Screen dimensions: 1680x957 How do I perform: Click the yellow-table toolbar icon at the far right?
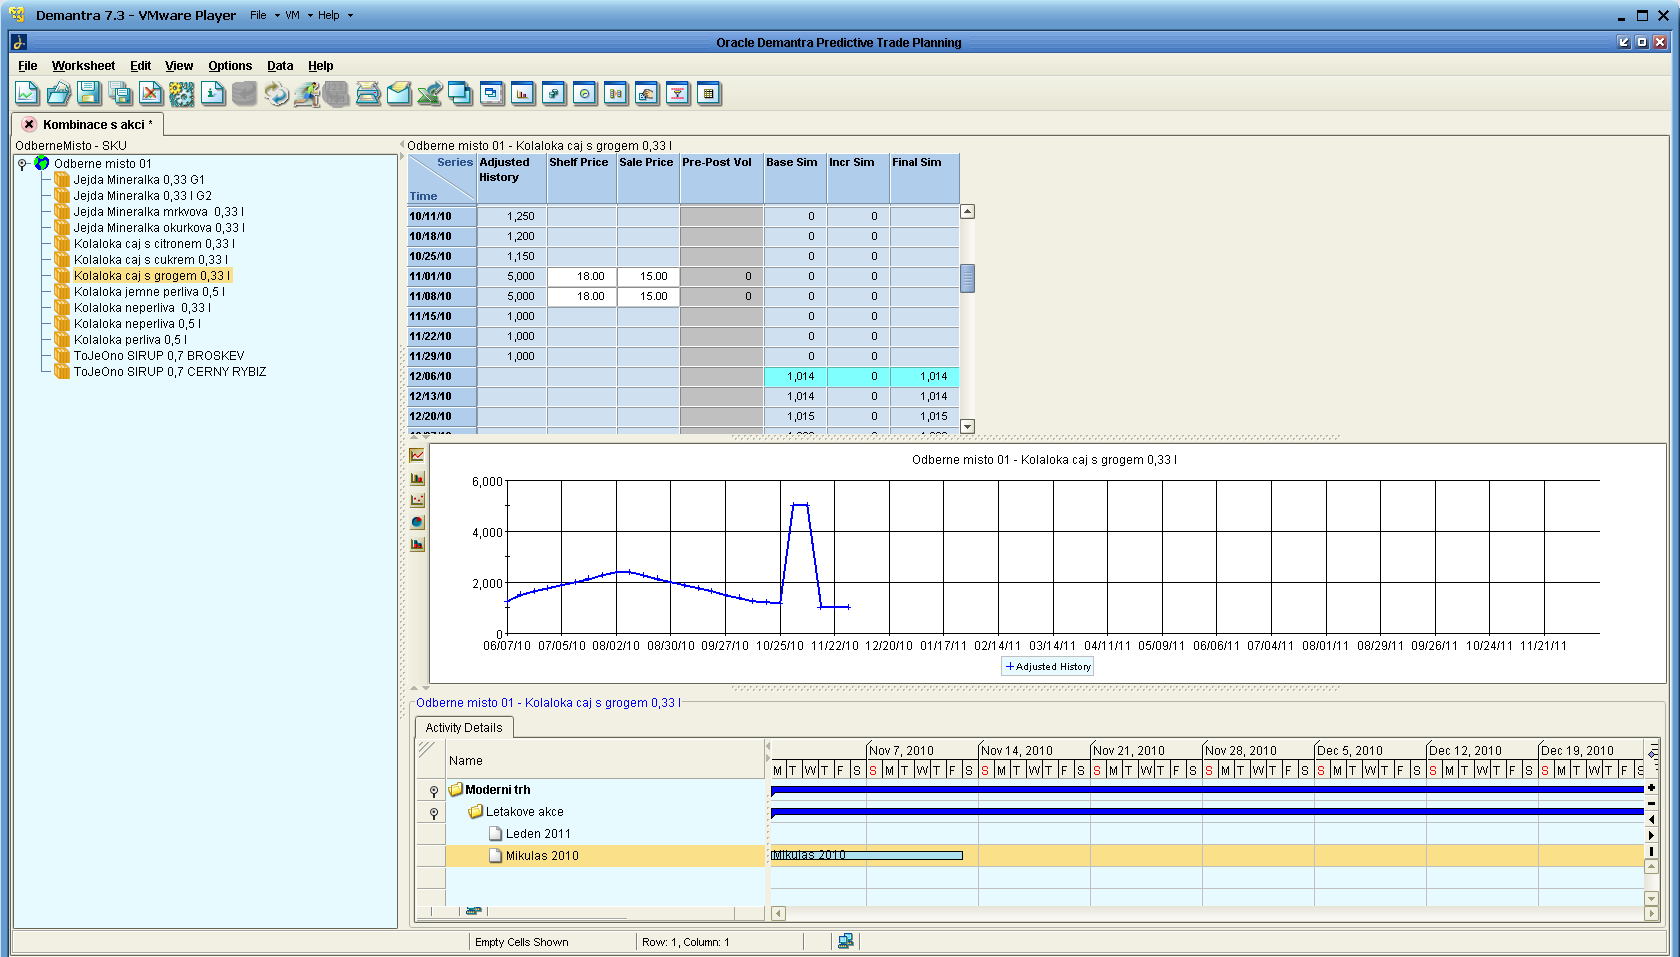pyautogui.click(x=709, y=94)
